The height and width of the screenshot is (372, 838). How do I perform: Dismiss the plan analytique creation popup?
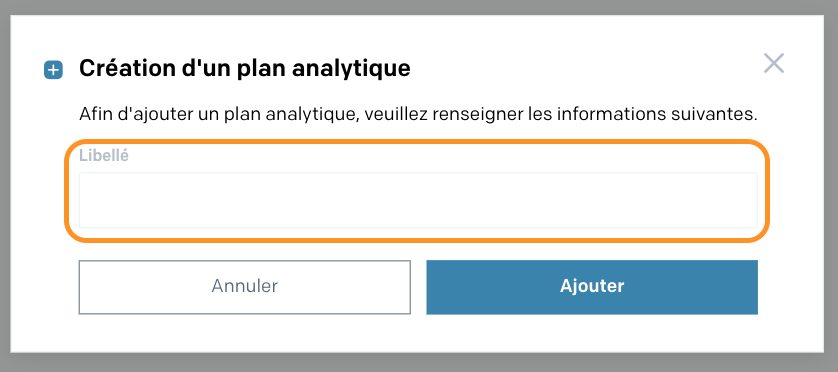pos(773,63)
